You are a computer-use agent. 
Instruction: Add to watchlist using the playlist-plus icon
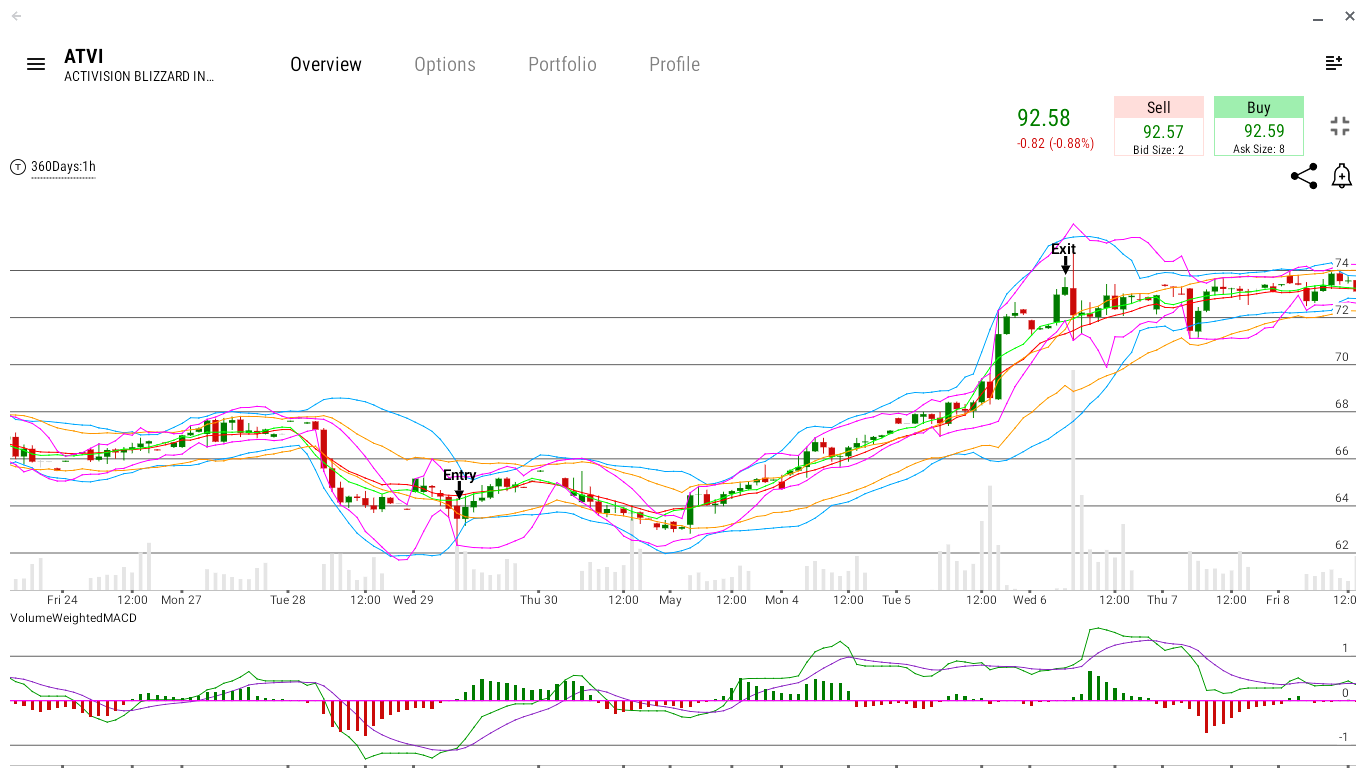pyautogui.click(x=1334, y=63)
